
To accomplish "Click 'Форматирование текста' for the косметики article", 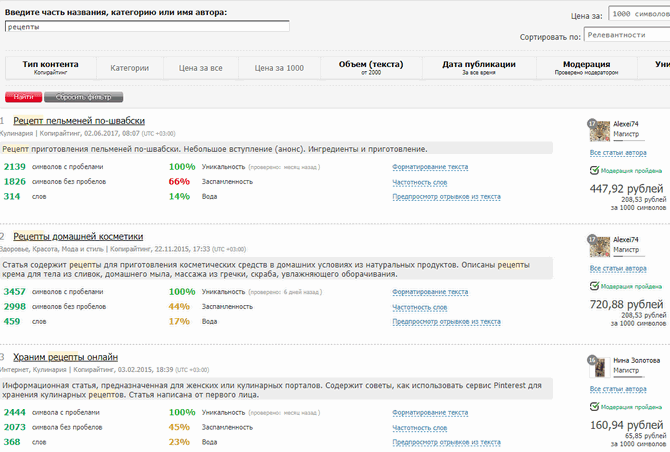I will [430, 292].
